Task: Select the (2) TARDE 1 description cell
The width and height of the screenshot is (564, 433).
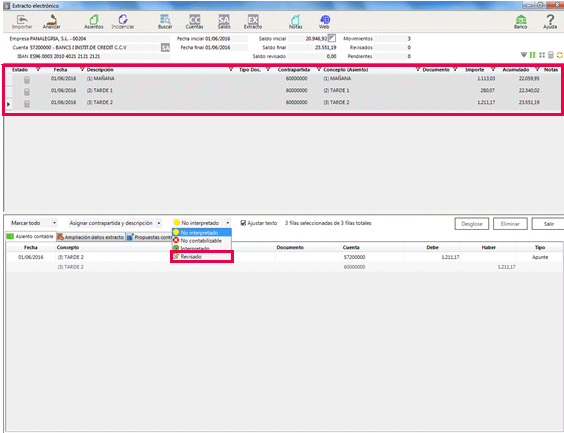Action: pyautogui.click(x=100, y=90)
